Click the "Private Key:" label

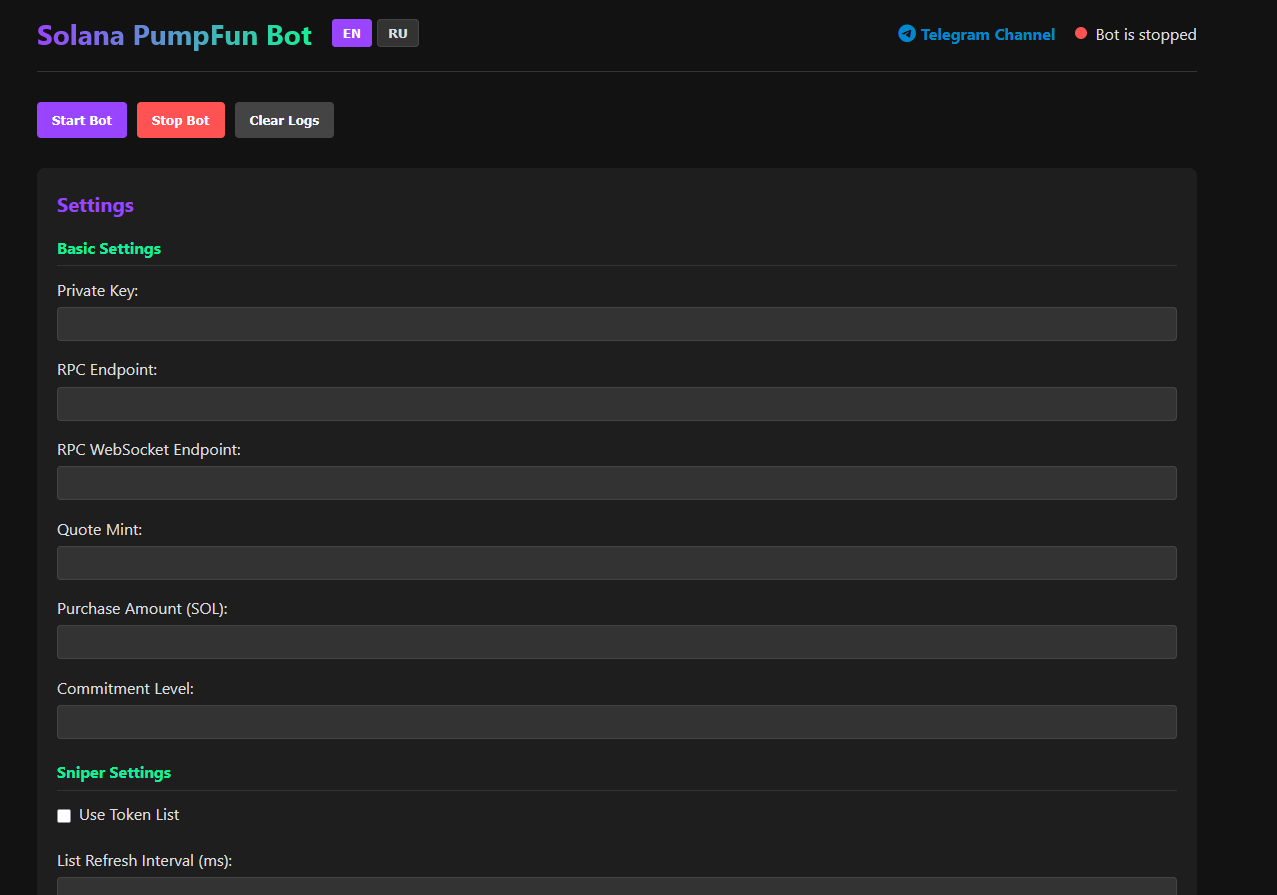tap(97, 291)
